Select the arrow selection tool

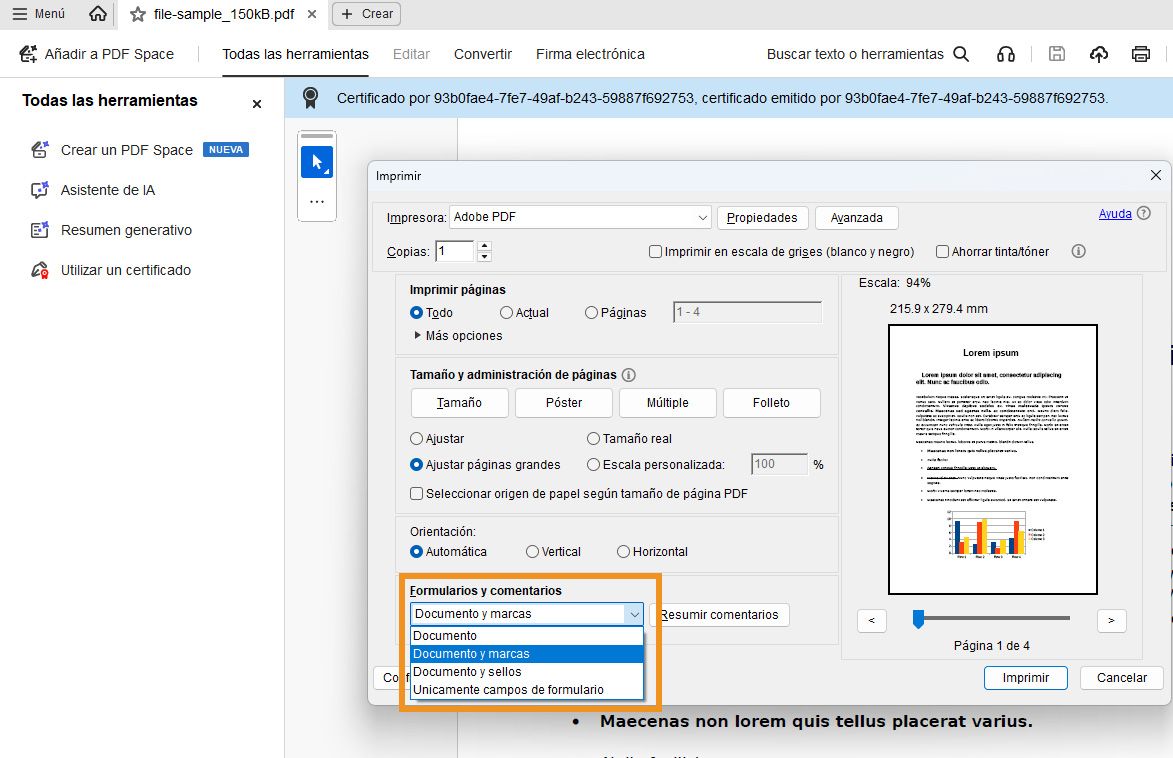(317, 162)
